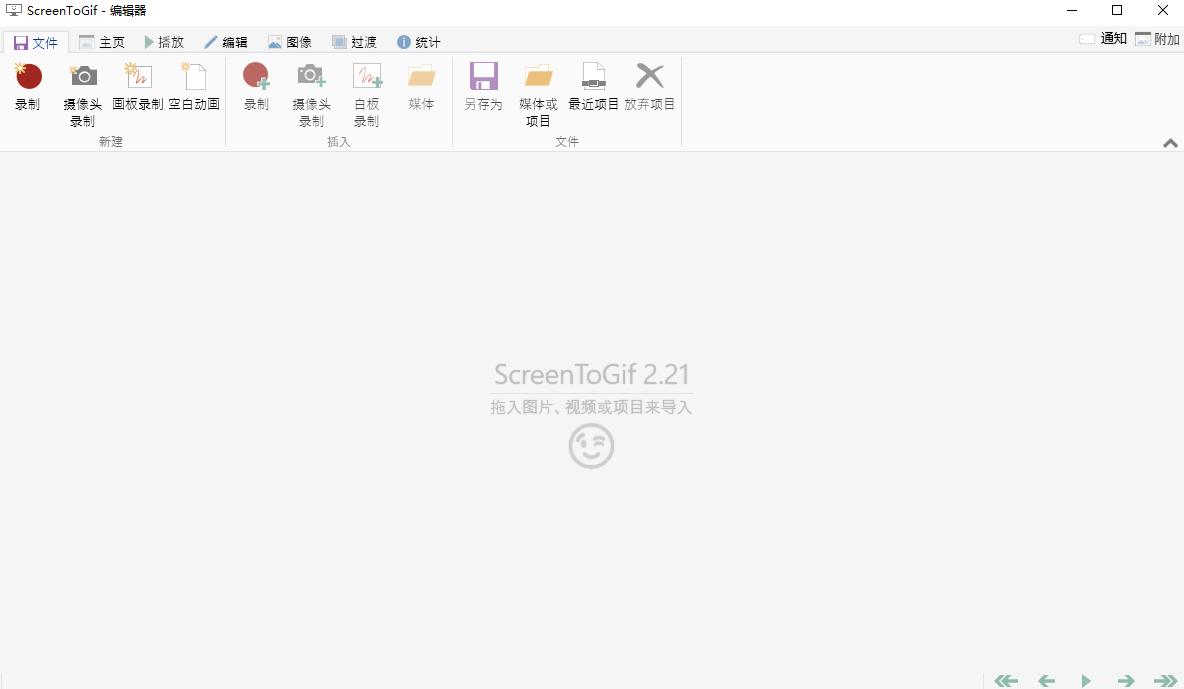Switch to the 文件 ribbon tab
Screen dimensions: 1184x689
tap(35, 42)
